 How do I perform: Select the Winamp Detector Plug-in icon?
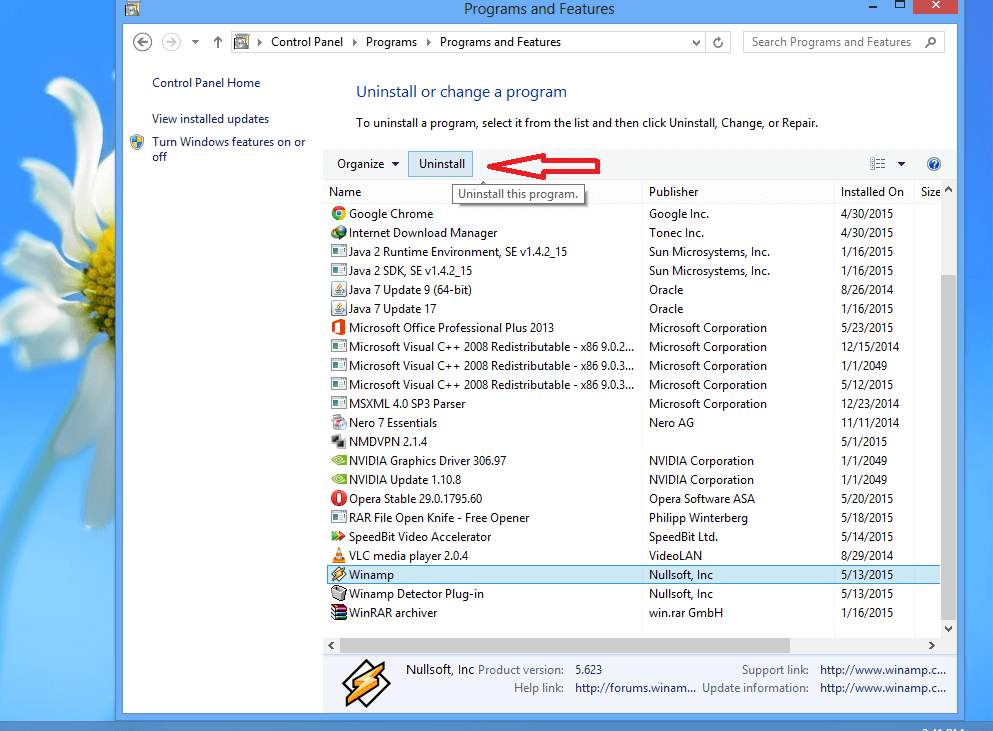tap(339, 594)
